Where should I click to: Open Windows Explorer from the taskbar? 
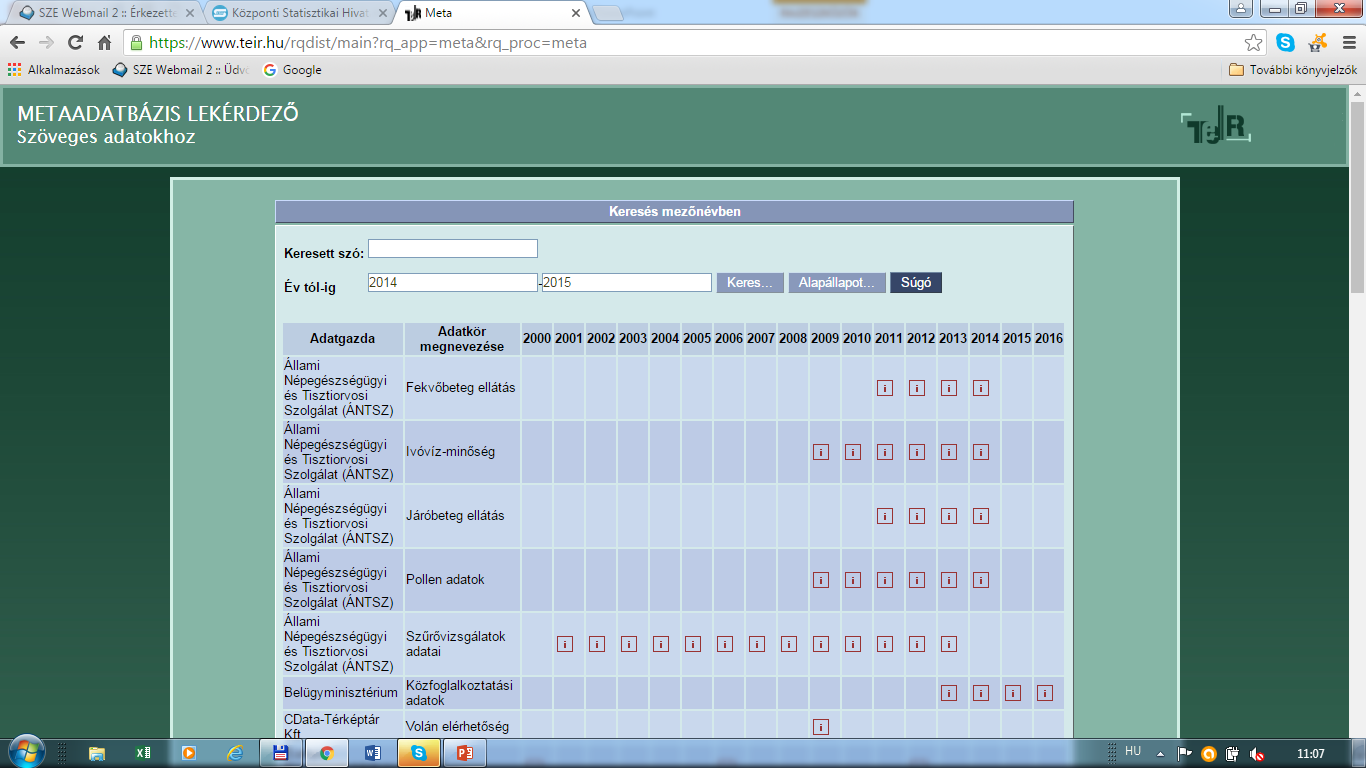[97, 752]
